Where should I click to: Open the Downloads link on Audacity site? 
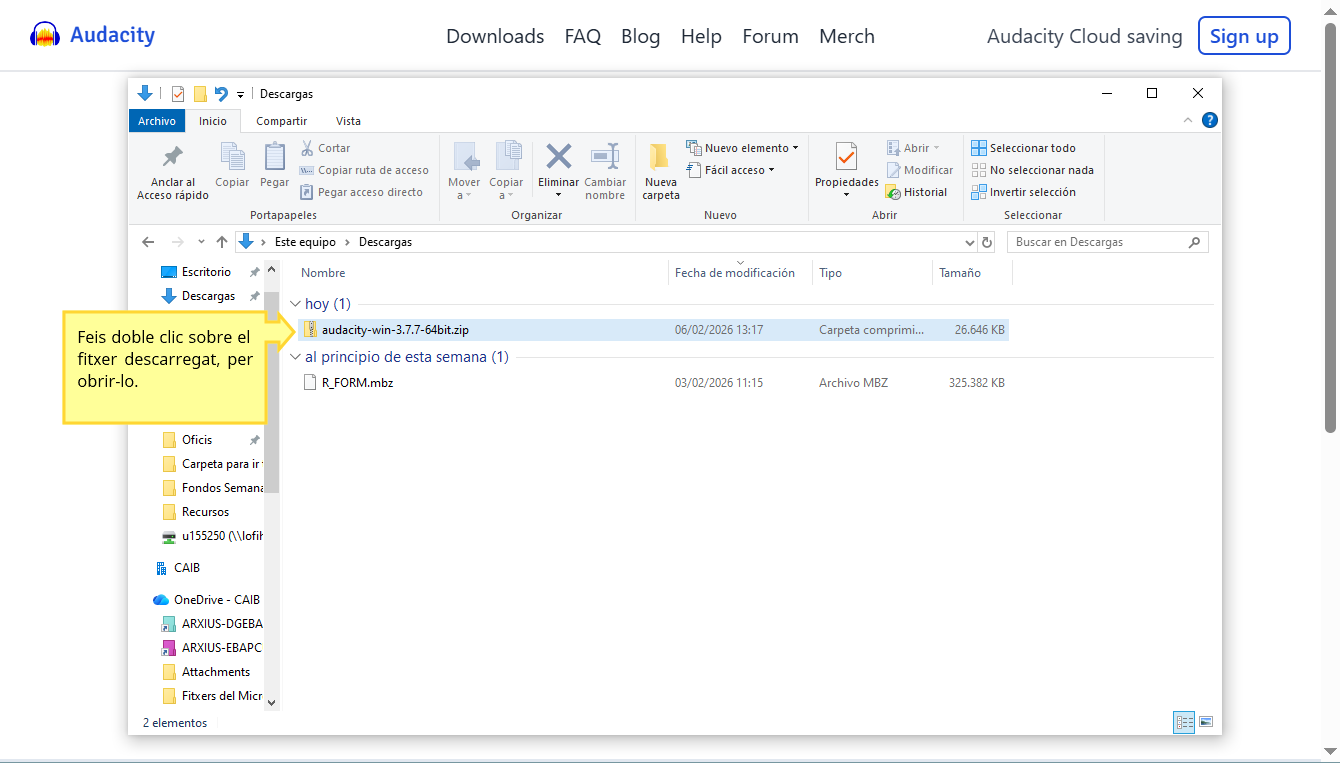tap(495, 37)
